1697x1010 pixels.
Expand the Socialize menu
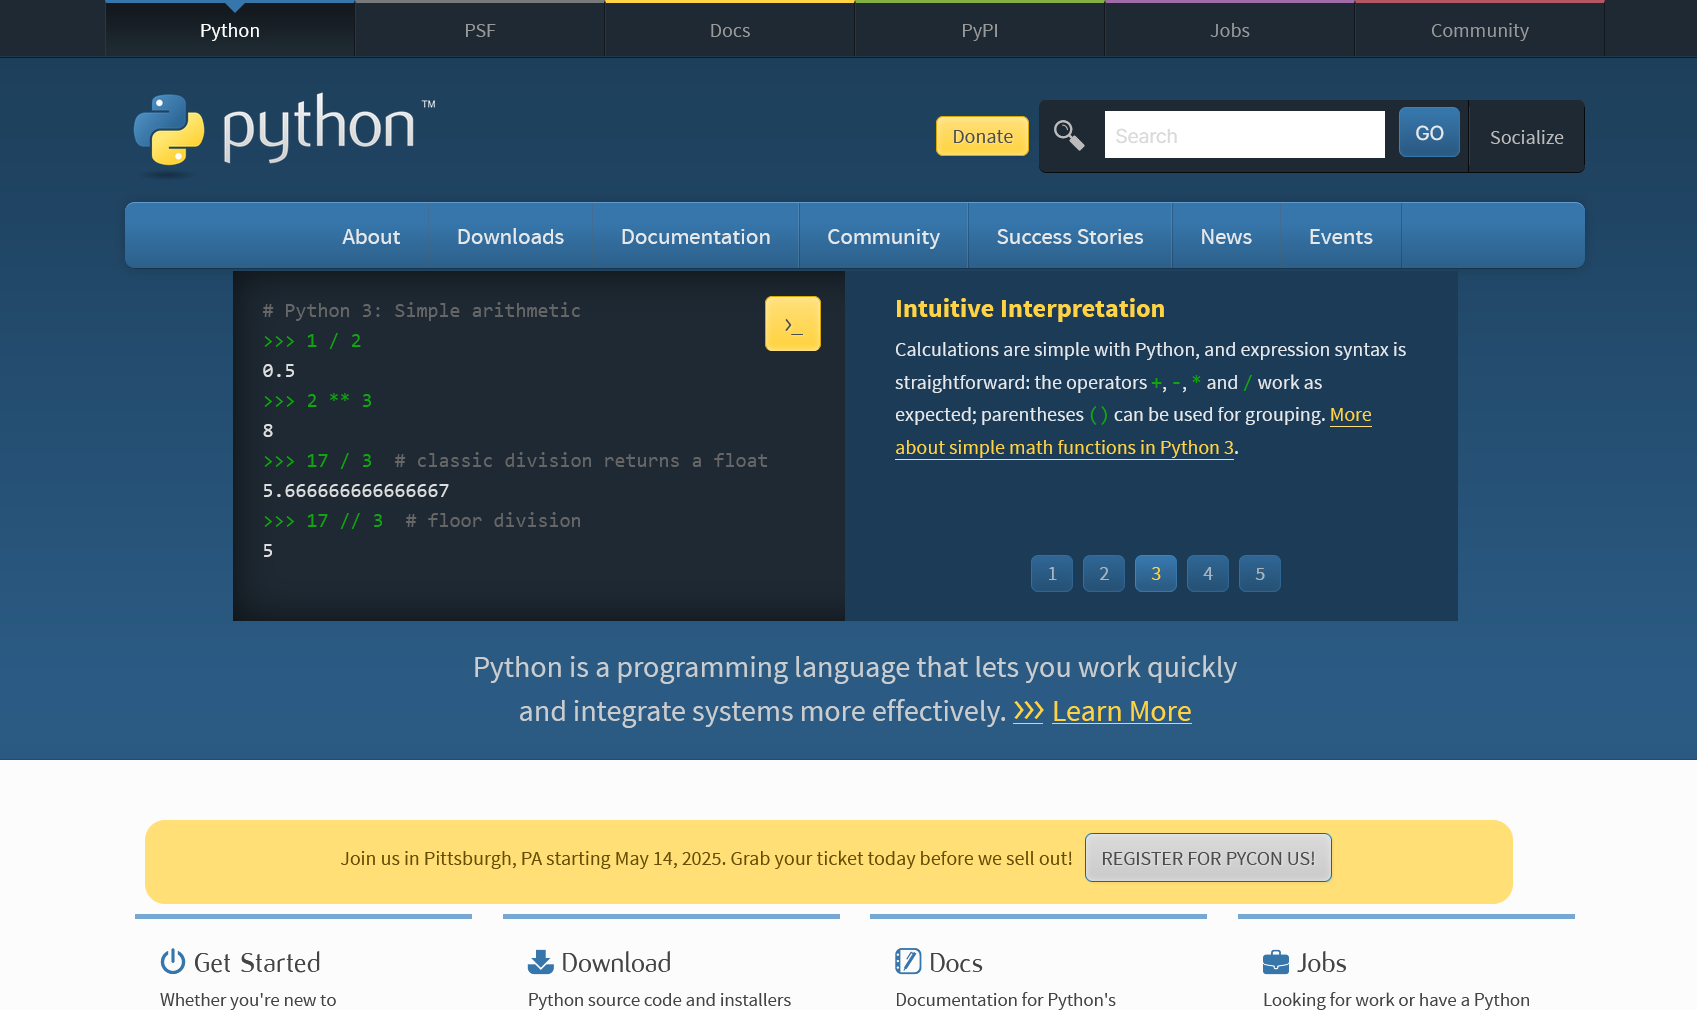1526,137
